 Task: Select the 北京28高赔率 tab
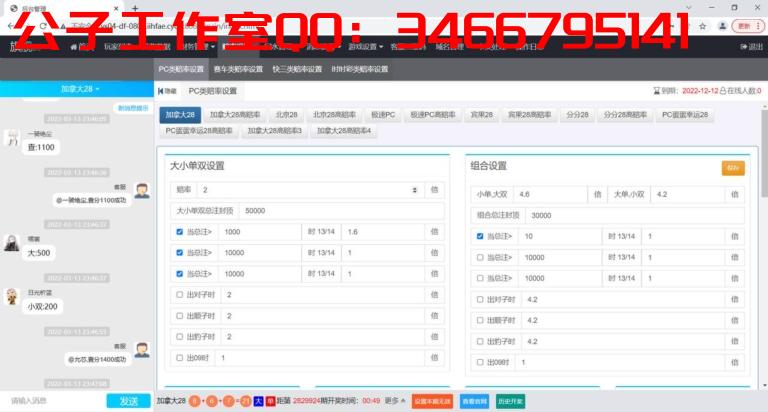(334, 115)
